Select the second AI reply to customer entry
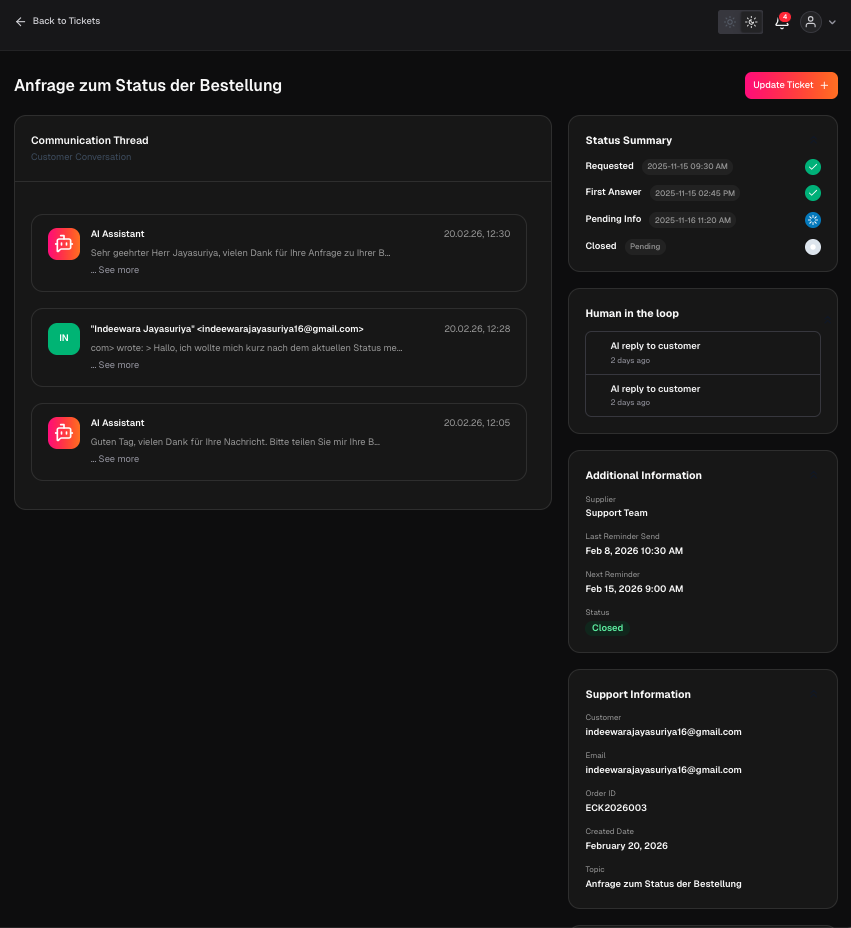Viewport: 851px width, 928px height. click(702, 395)
